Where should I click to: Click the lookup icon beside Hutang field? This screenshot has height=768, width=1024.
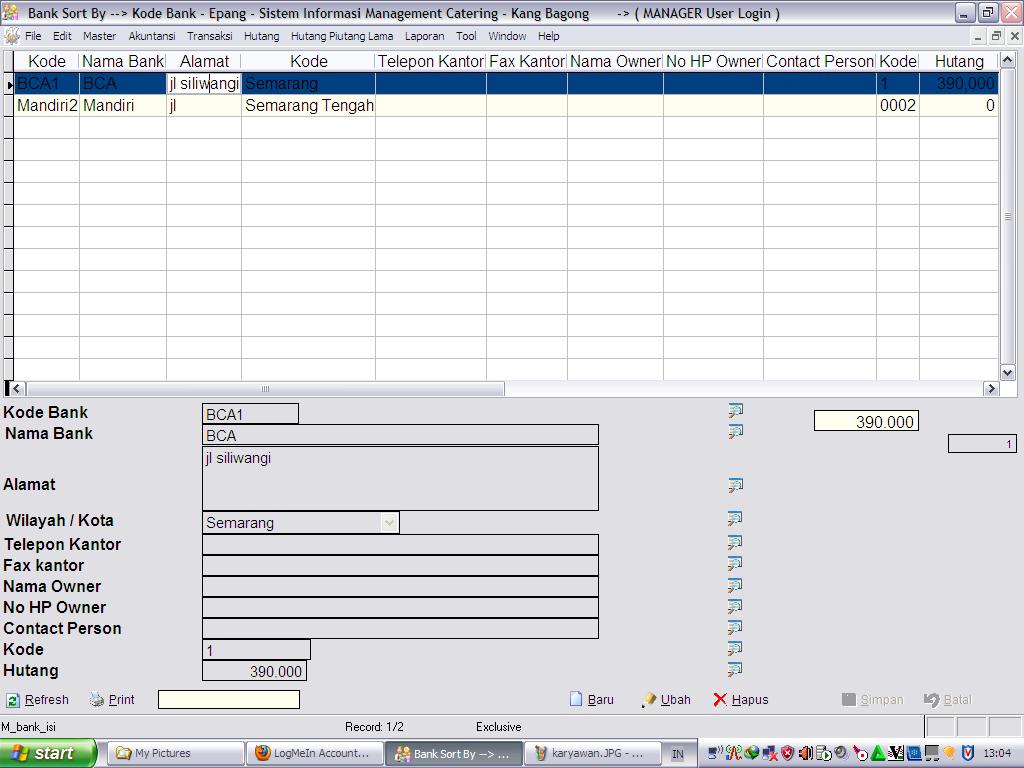pos(735,669)
